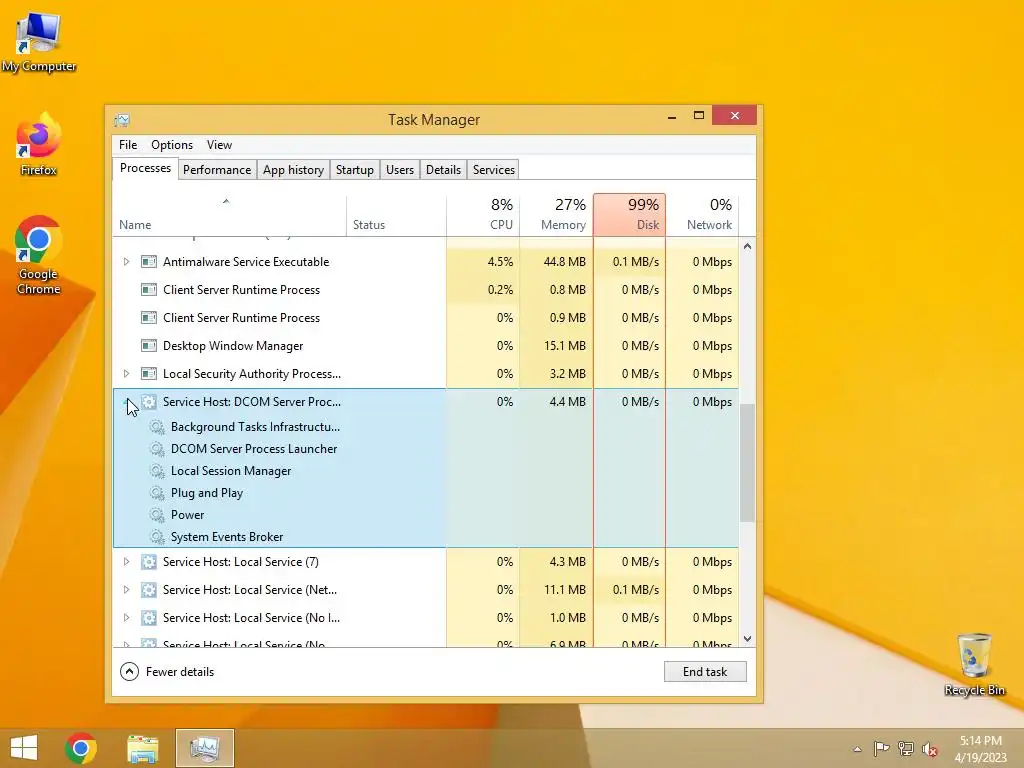Click the muted volume tray icon
Screen dimensions: 1024x768
click(x=930, y=749)
